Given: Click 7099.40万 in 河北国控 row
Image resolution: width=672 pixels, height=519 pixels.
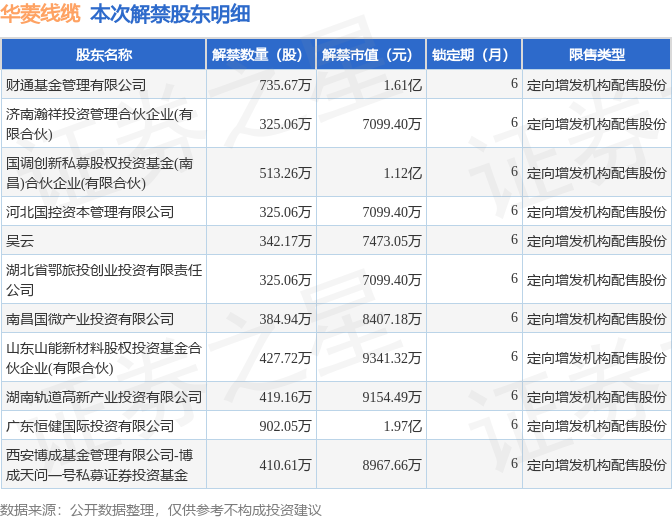Looking at the screenshot, I should (x=392, y=212).
